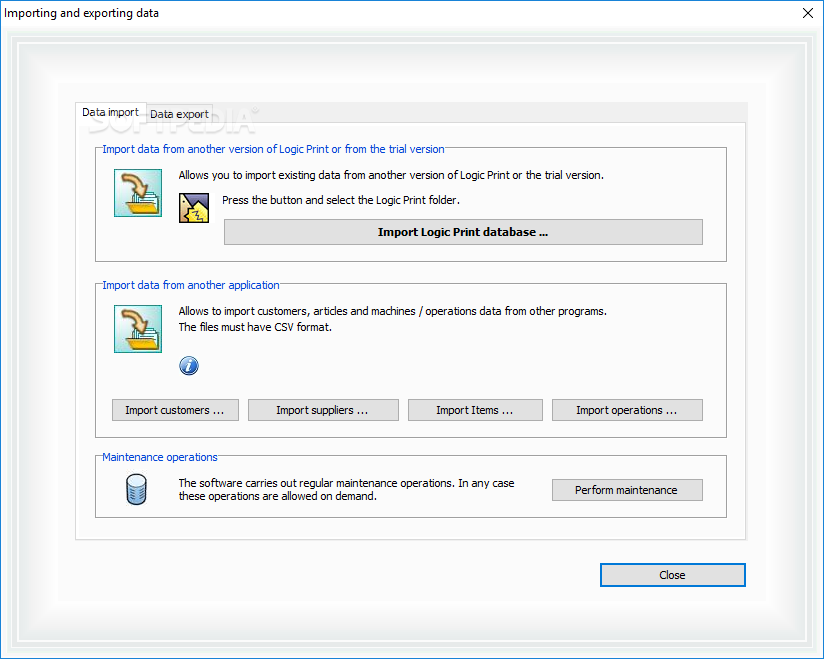Image resolution: width=824 pixels, height=659 pixels.
Task: Open the blue information icon
Action: [x=189, y=365]
